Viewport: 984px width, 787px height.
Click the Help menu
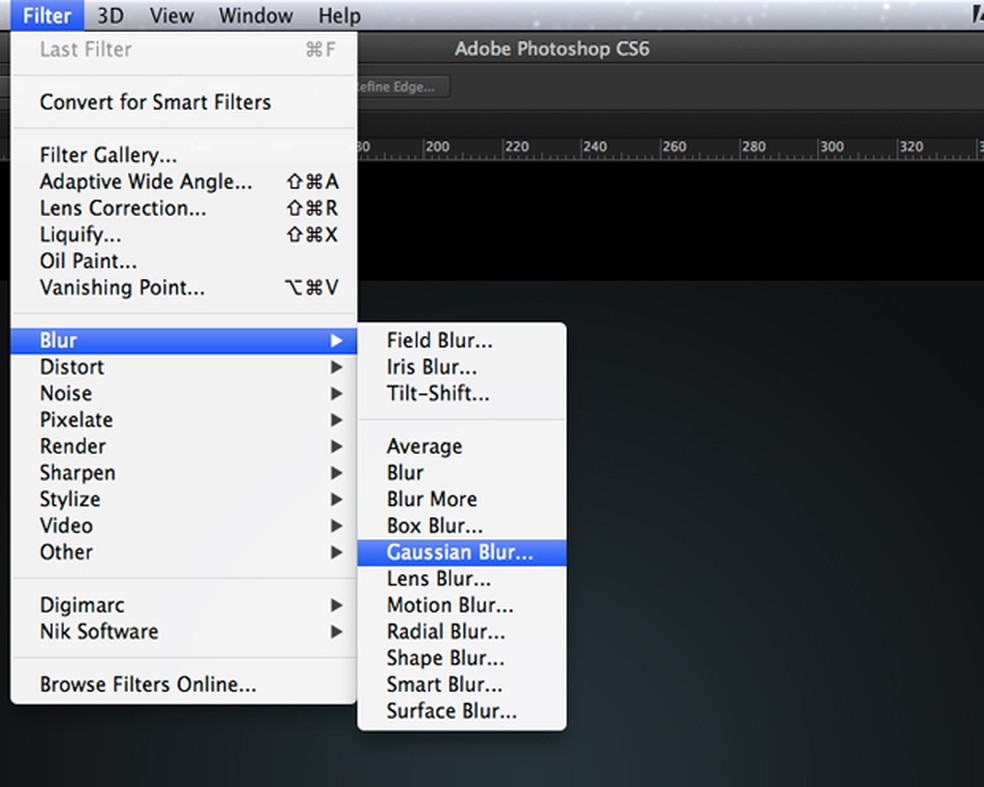coord(339,16)
